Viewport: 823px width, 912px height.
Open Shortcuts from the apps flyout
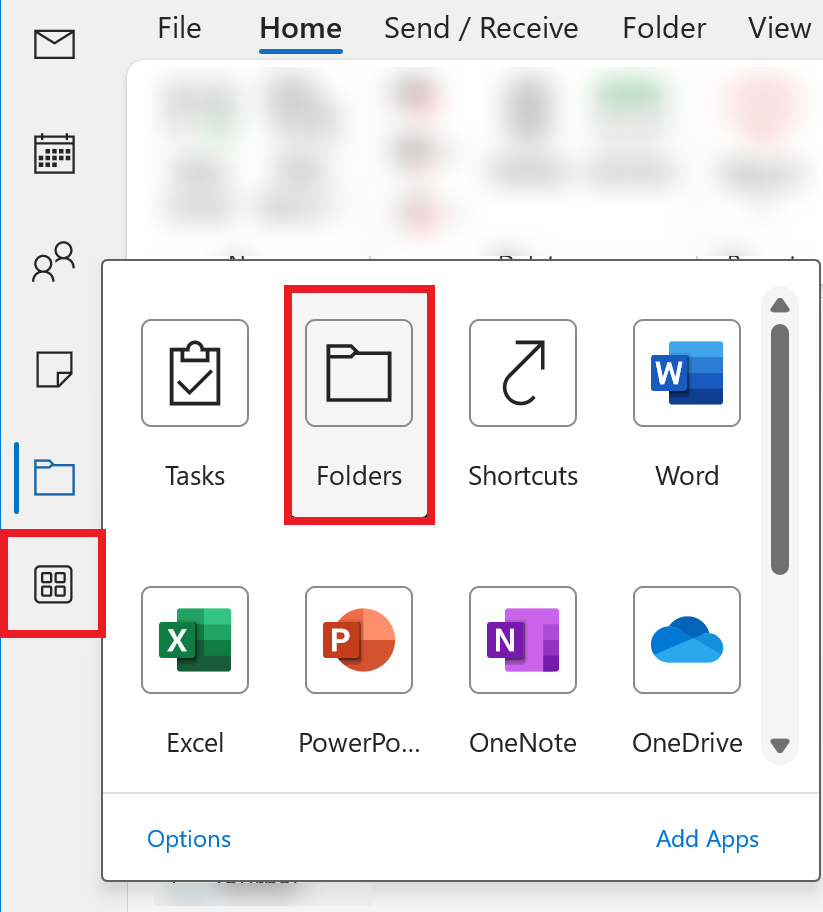(523, 373)
